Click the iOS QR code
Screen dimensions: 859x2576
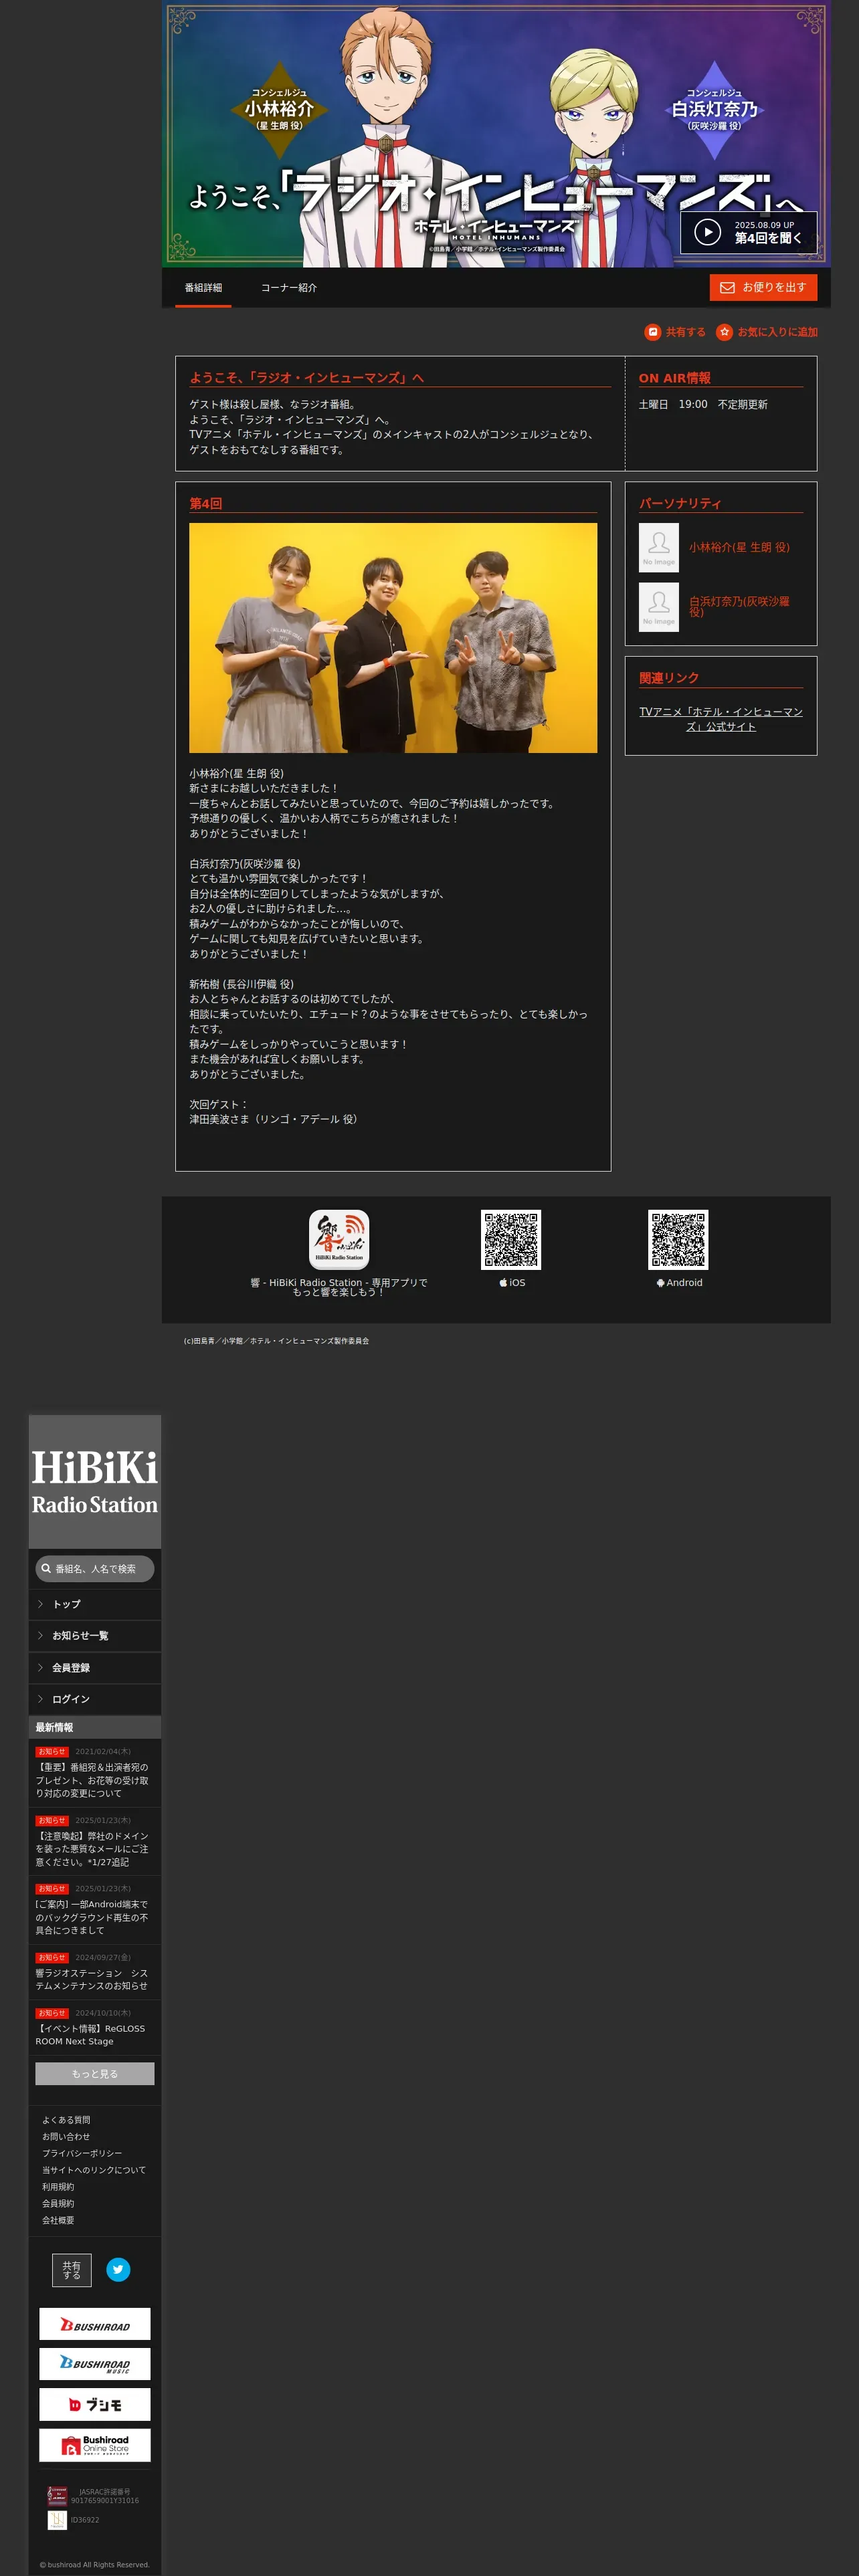coord(511,1240)
